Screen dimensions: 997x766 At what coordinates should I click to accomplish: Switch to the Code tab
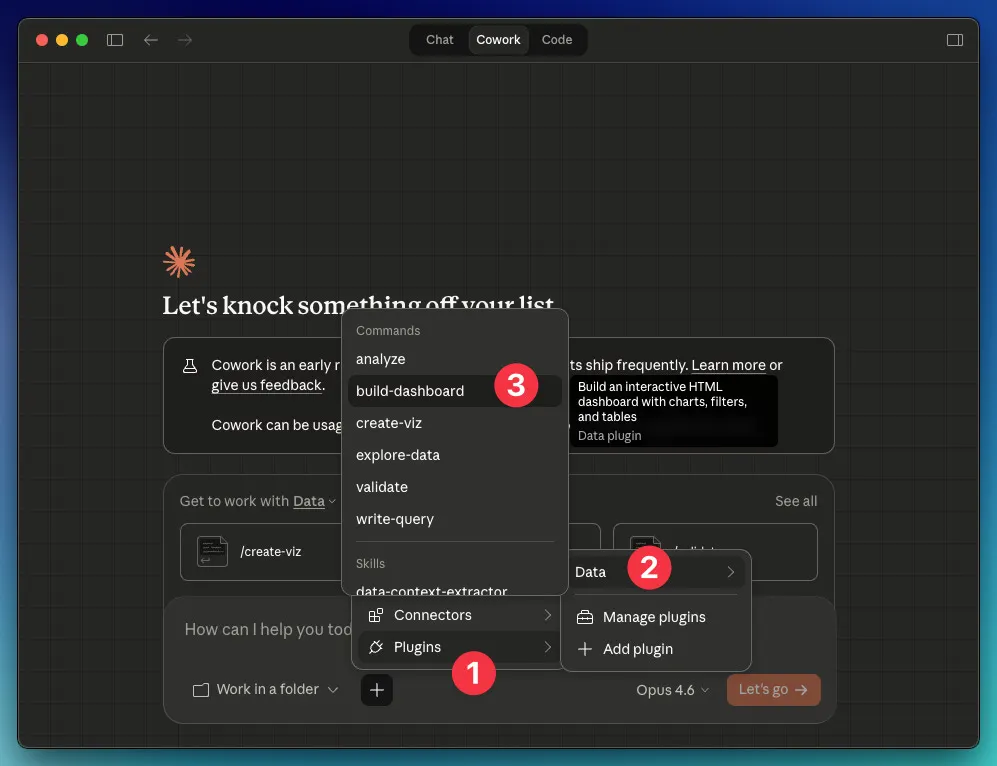(557, 40)
